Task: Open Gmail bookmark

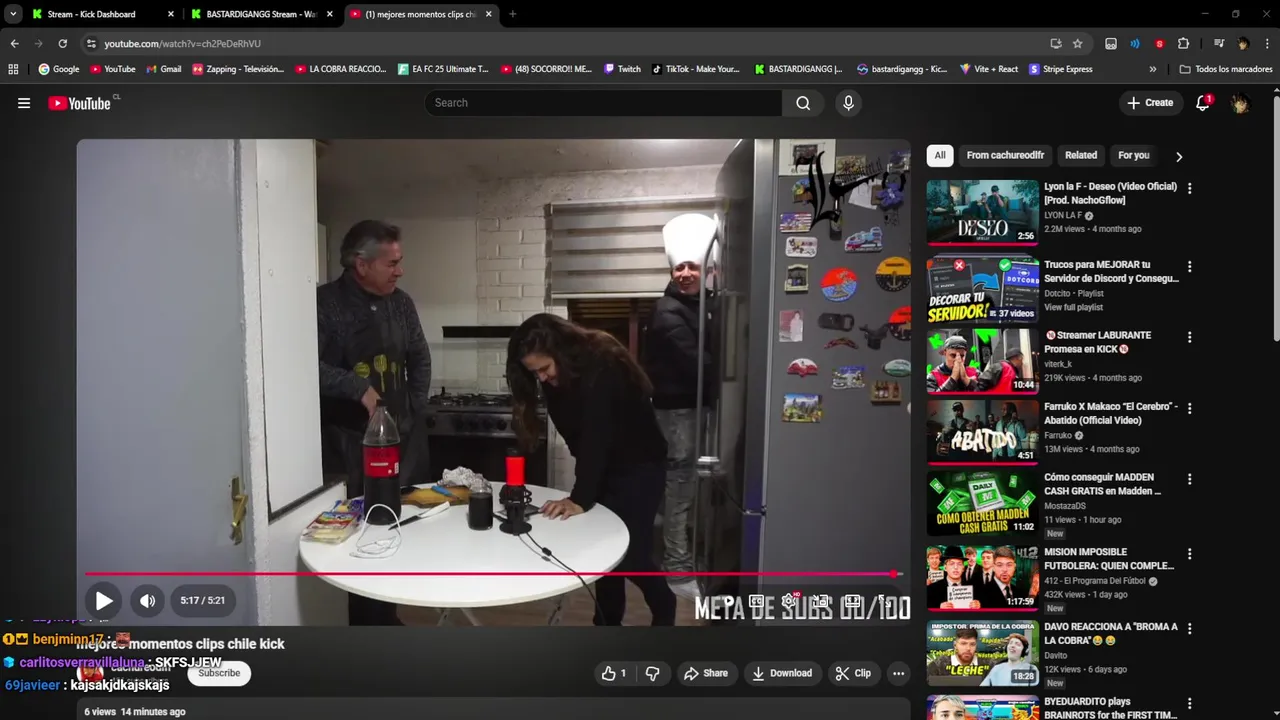Action: (x=164, y=69)
